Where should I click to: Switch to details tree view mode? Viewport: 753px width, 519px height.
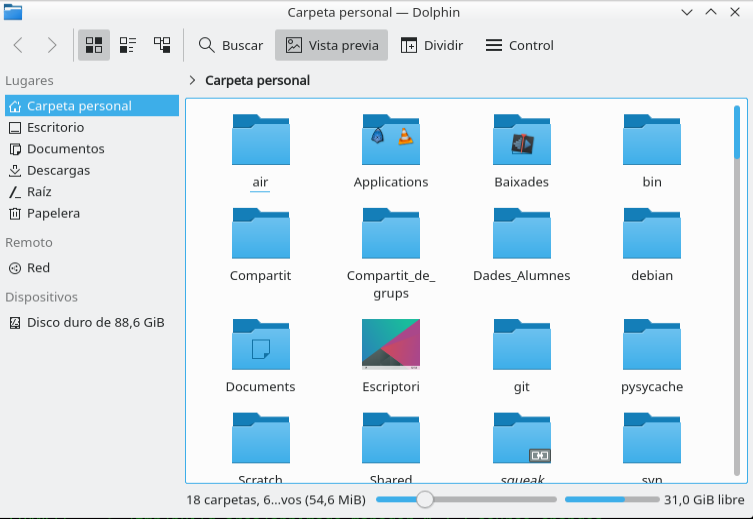coord(162,45)
